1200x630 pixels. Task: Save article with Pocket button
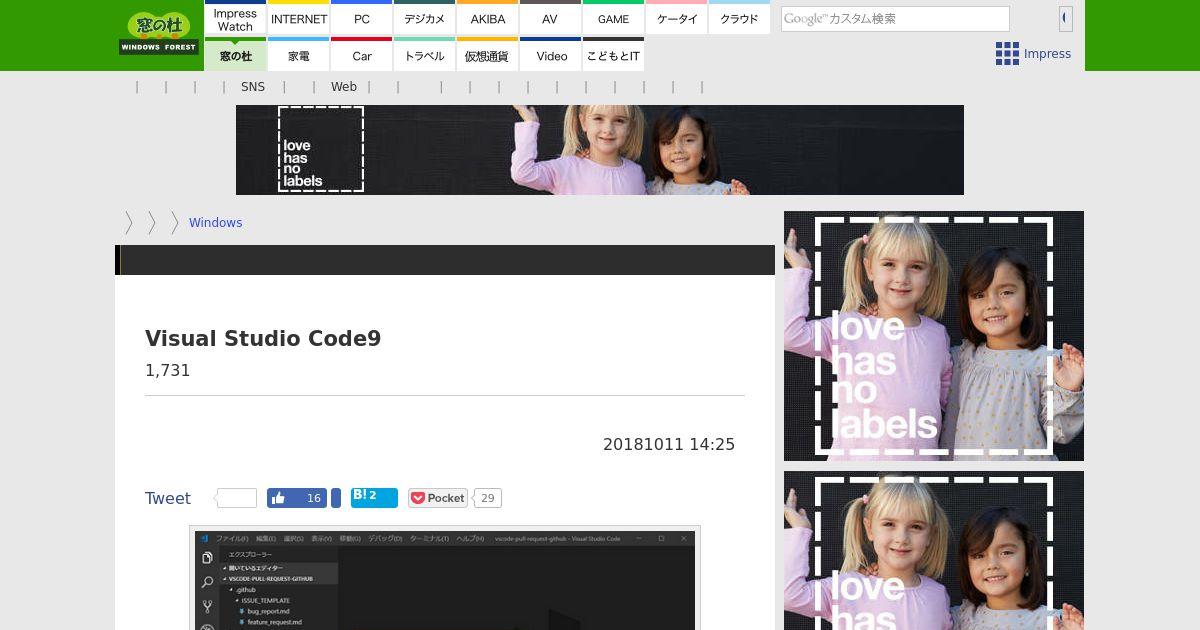coord(438,498)
